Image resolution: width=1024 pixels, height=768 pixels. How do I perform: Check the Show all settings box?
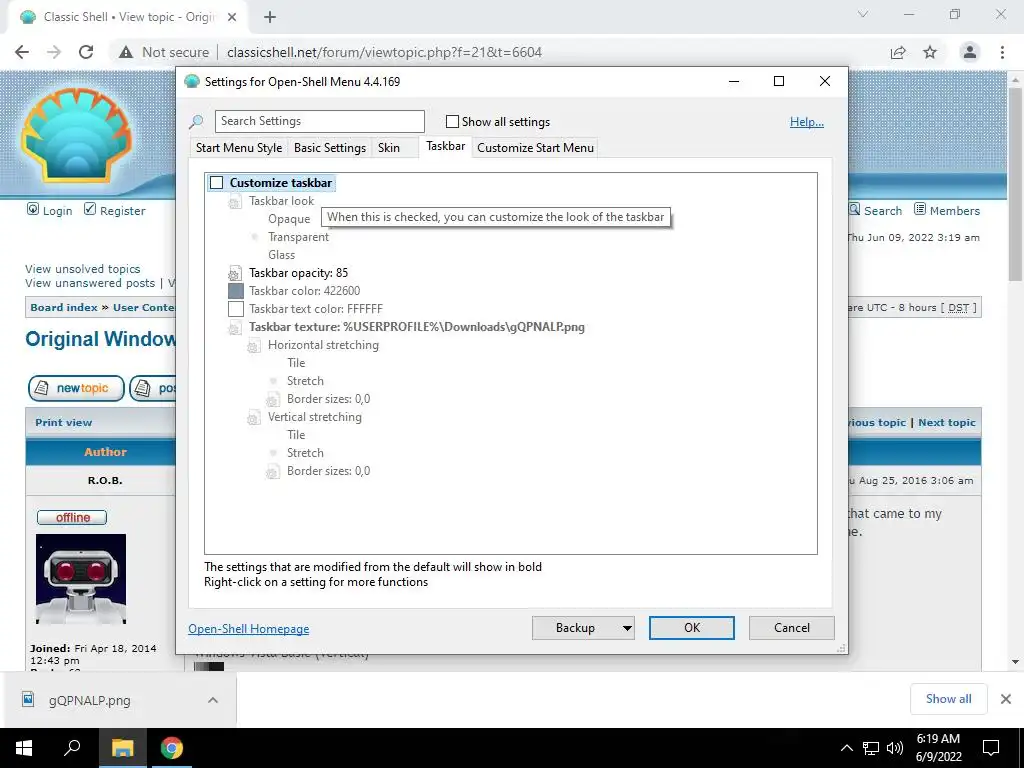click(x=452, y=121)
